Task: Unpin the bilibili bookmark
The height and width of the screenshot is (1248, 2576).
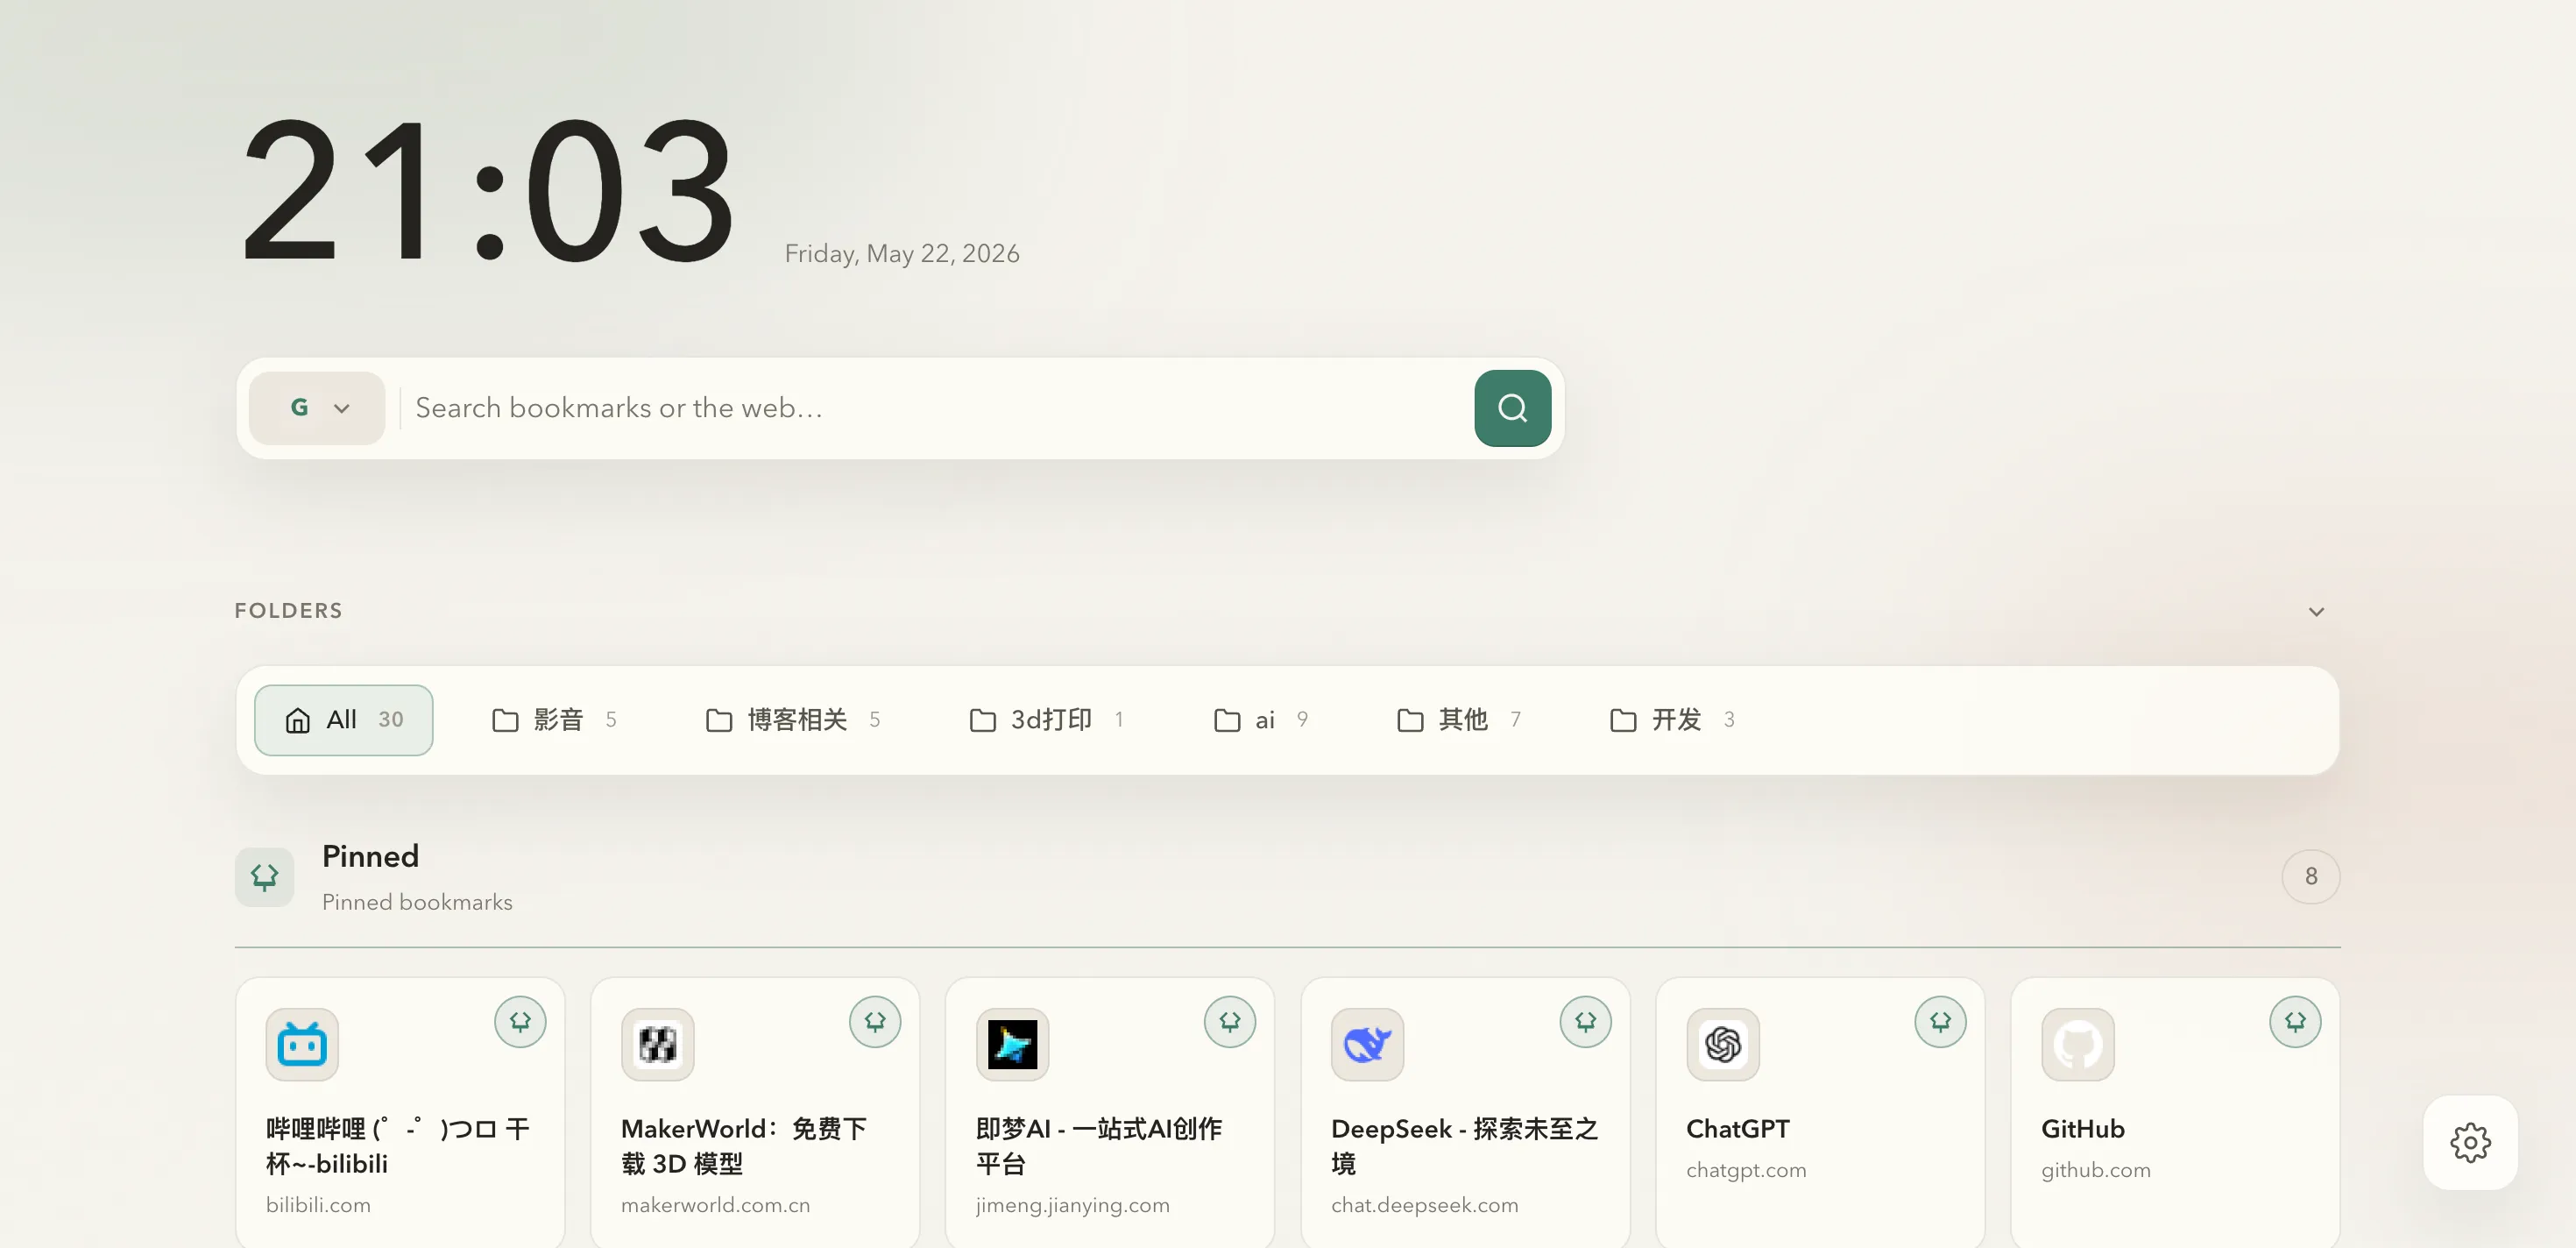Action: [x=520, y=1021]
